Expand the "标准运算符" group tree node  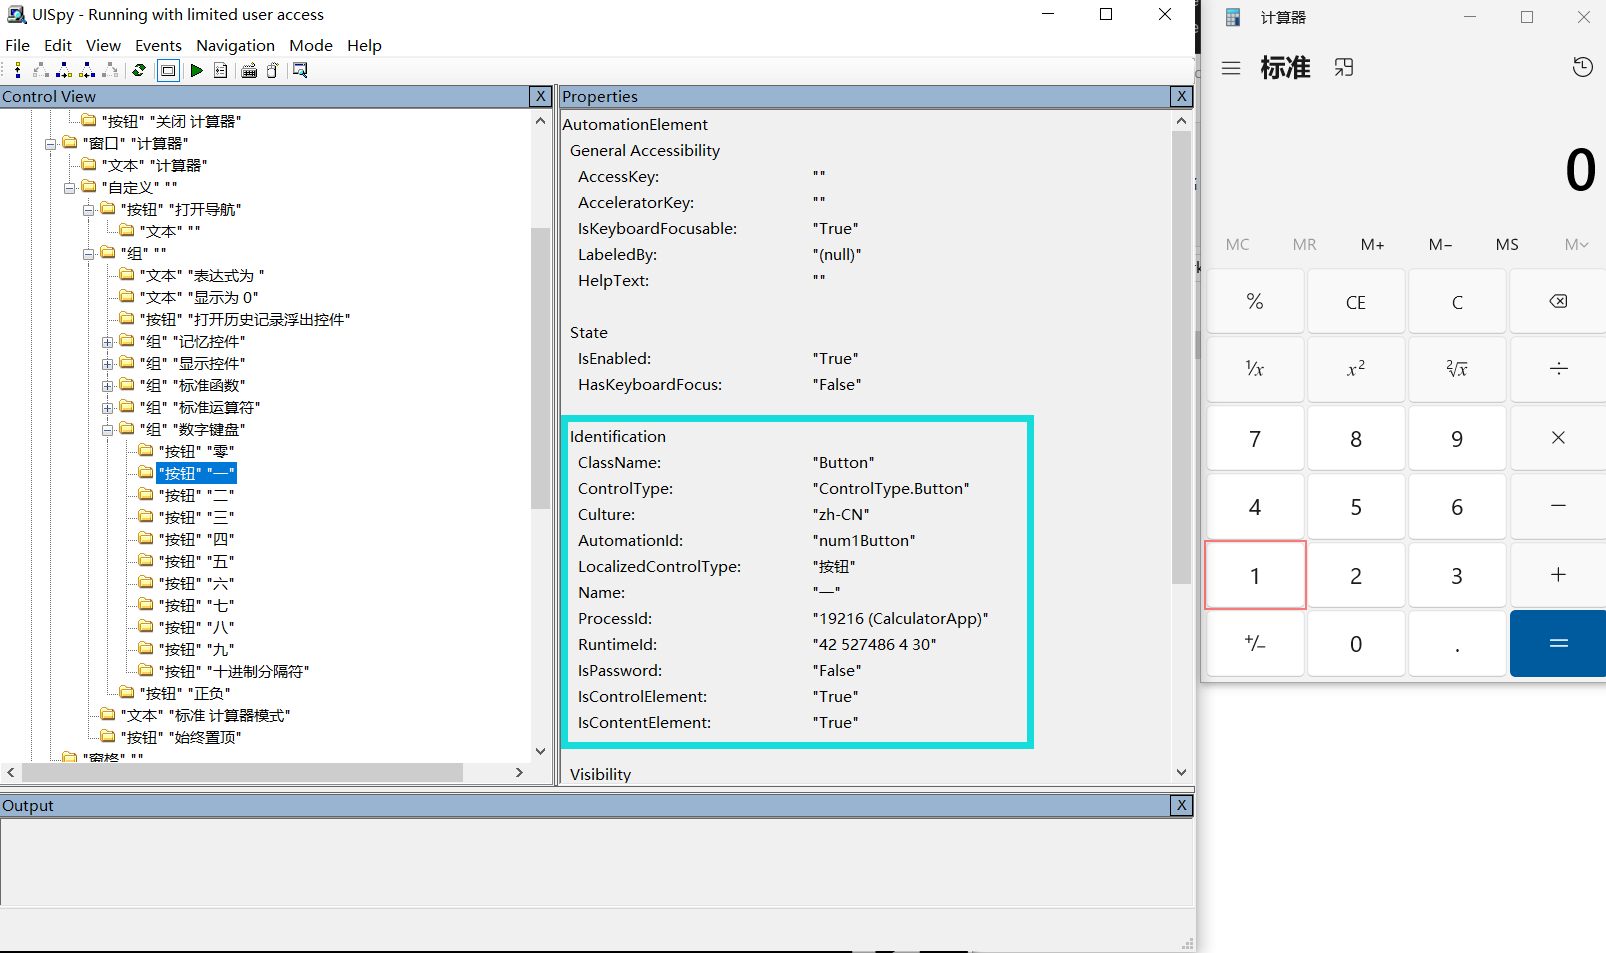pyautogui.click(x=107, y=408)
